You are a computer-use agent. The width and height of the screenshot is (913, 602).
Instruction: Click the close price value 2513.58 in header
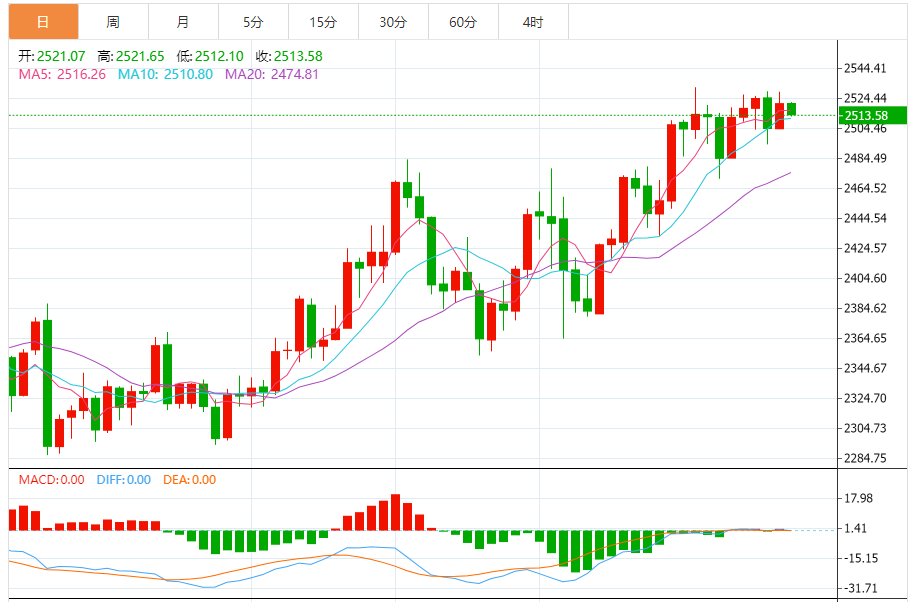point(298,56)
